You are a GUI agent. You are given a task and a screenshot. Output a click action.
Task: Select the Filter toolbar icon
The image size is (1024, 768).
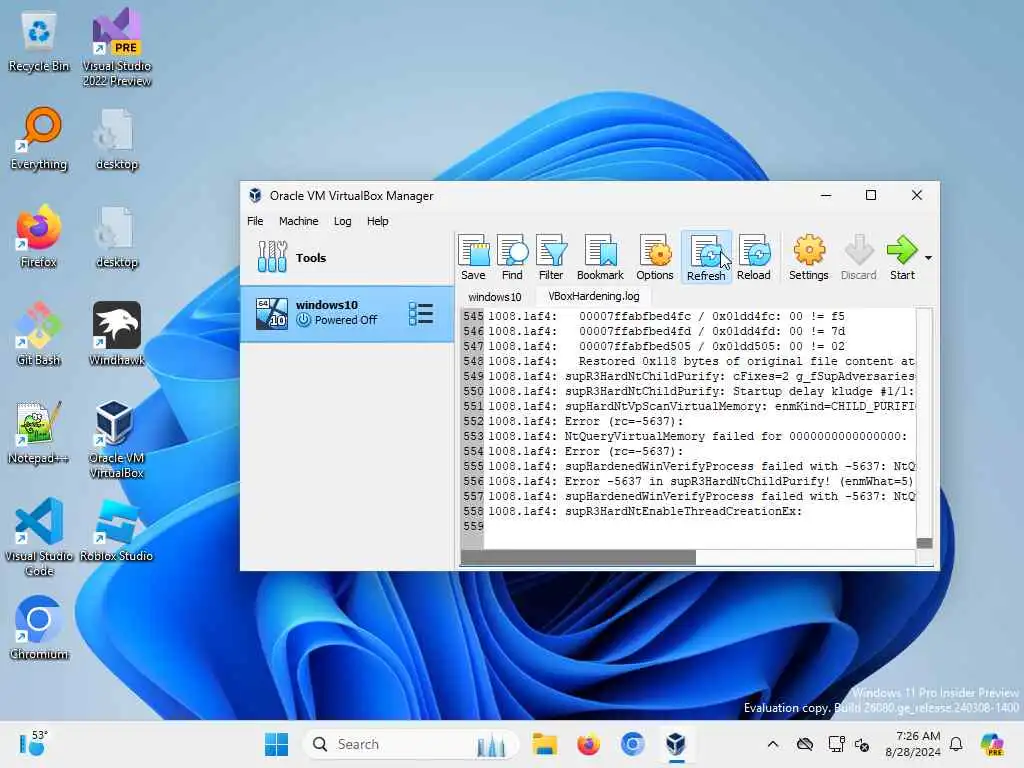coord(551,257)
